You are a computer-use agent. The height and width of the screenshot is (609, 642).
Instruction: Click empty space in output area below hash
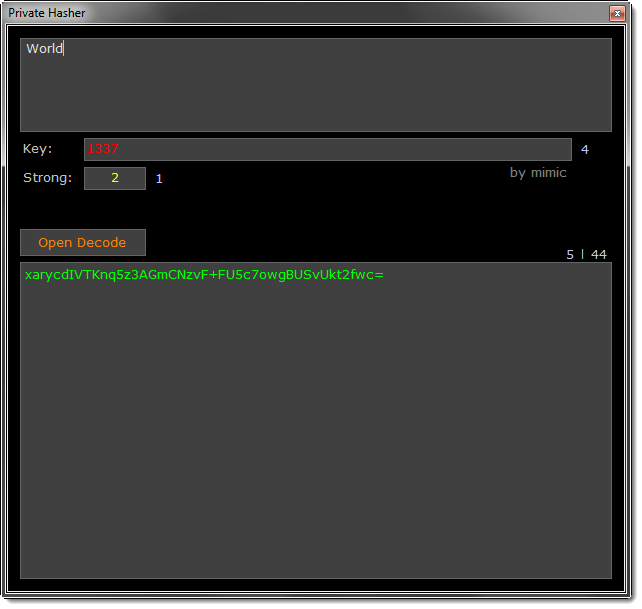point(315,430)
